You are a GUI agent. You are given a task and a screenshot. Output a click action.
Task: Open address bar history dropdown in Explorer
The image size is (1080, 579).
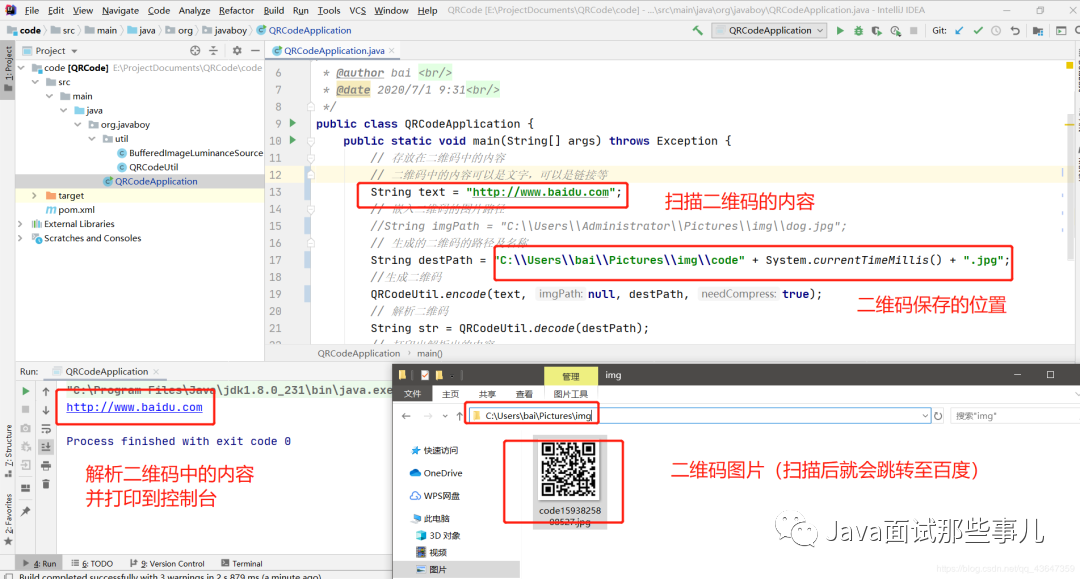click(x=925, y=416)
